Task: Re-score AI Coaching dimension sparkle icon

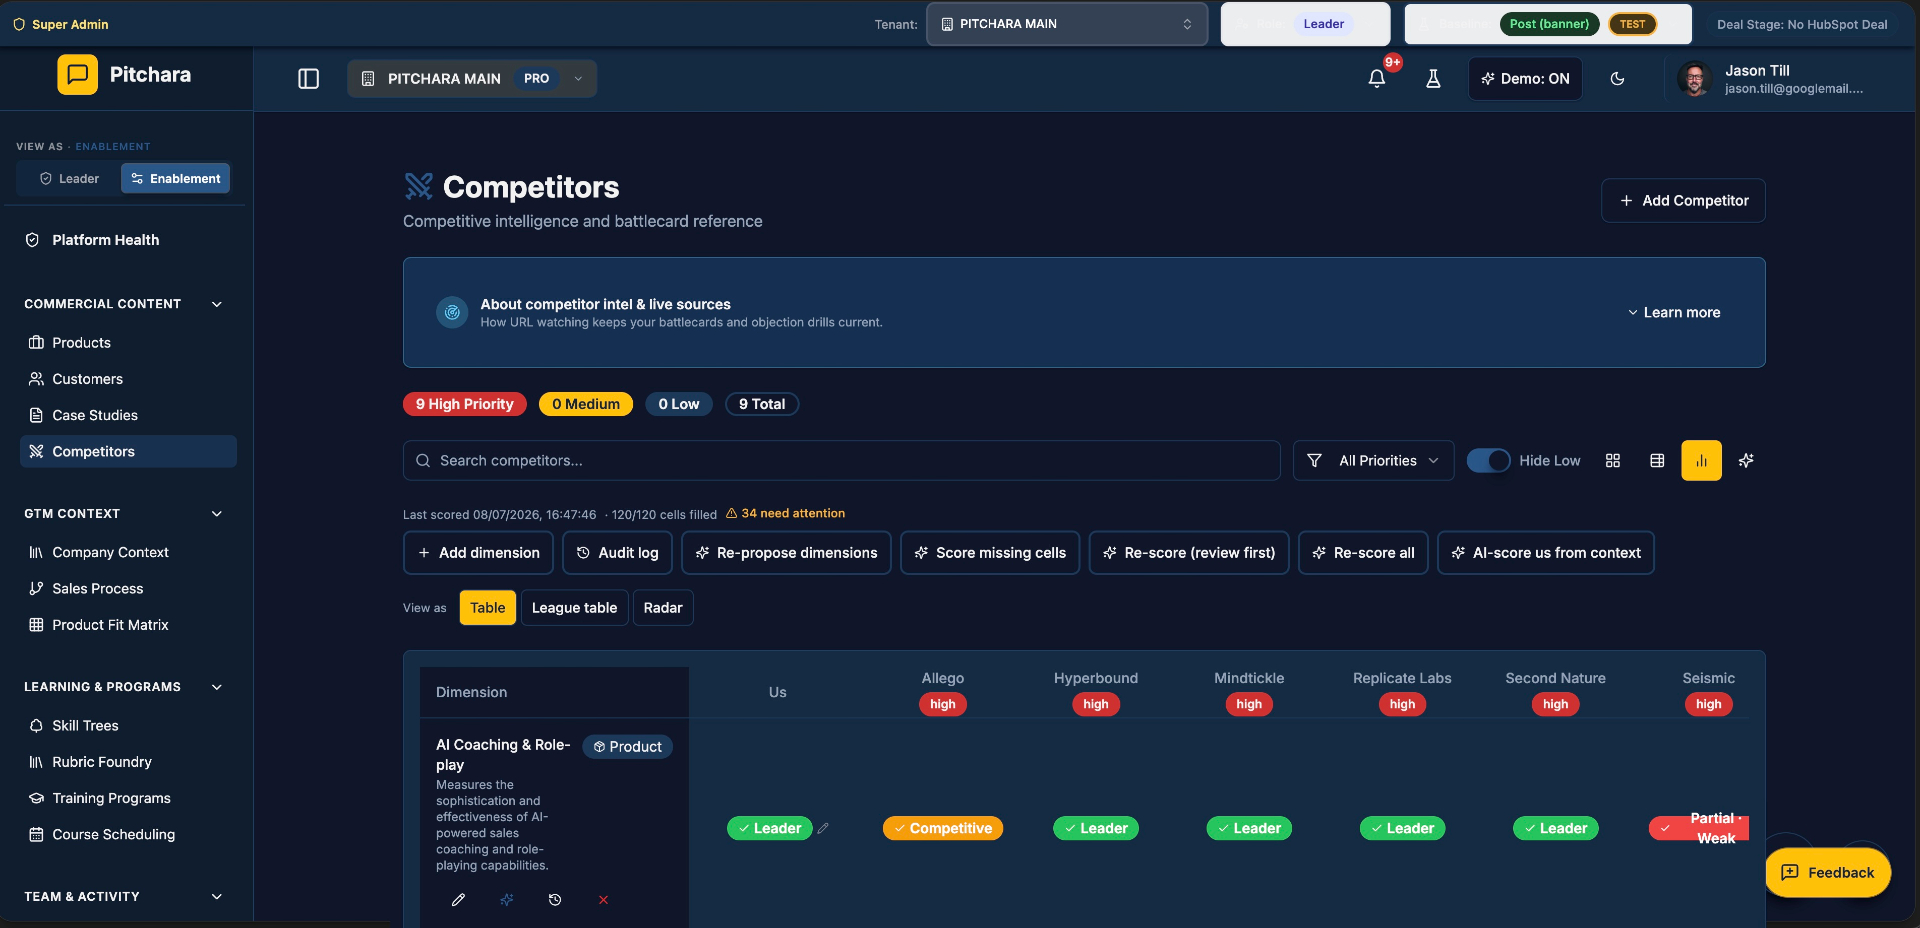Action: (x=507, y=900)
